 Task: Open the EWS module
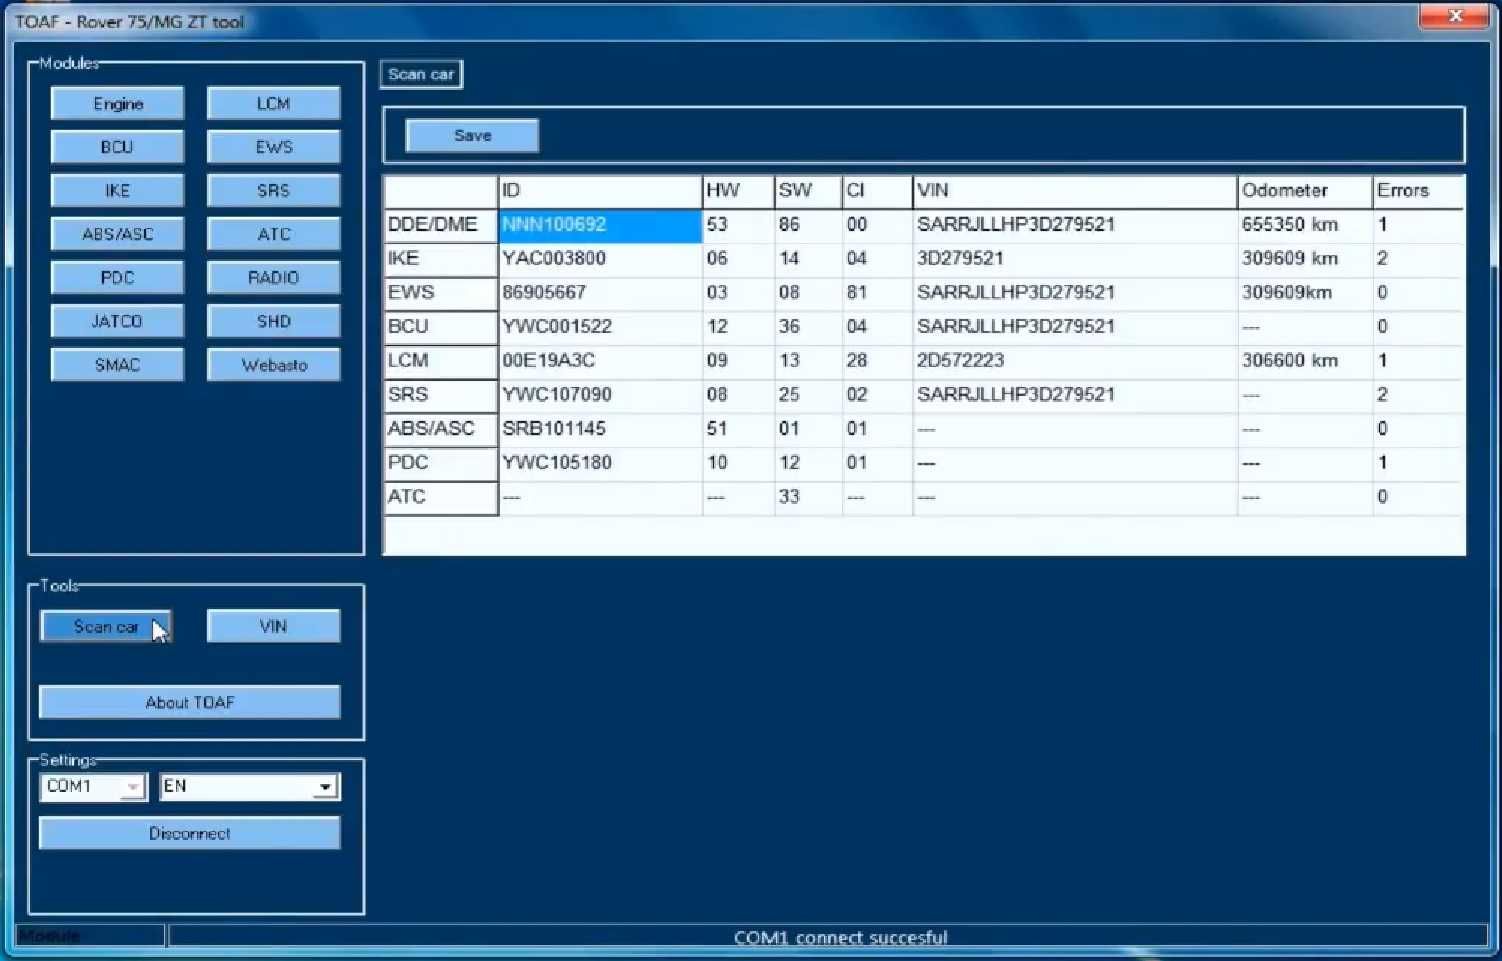273,147
